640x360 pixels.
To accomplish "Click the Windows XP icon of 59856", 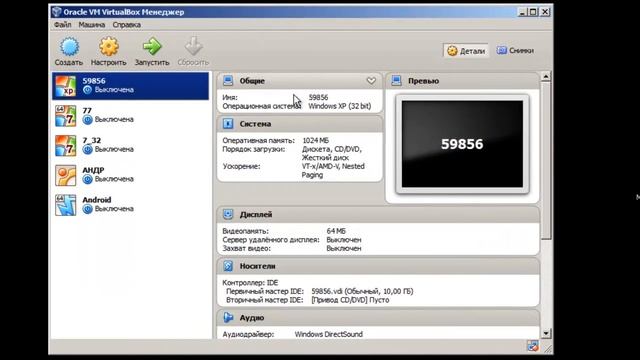I will tap(66, 86).
